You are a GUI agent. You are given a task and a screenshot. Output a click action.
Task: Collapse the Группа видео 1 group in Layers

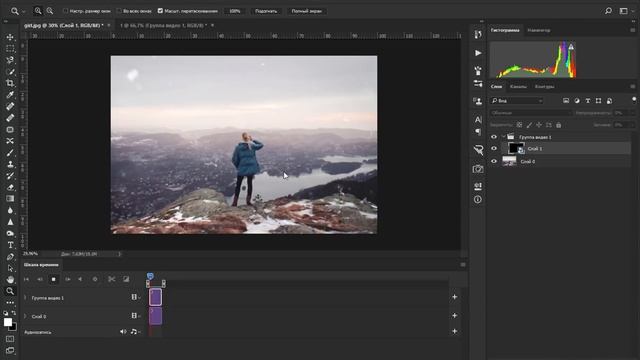pyautogui.click(x=503, y=137)
